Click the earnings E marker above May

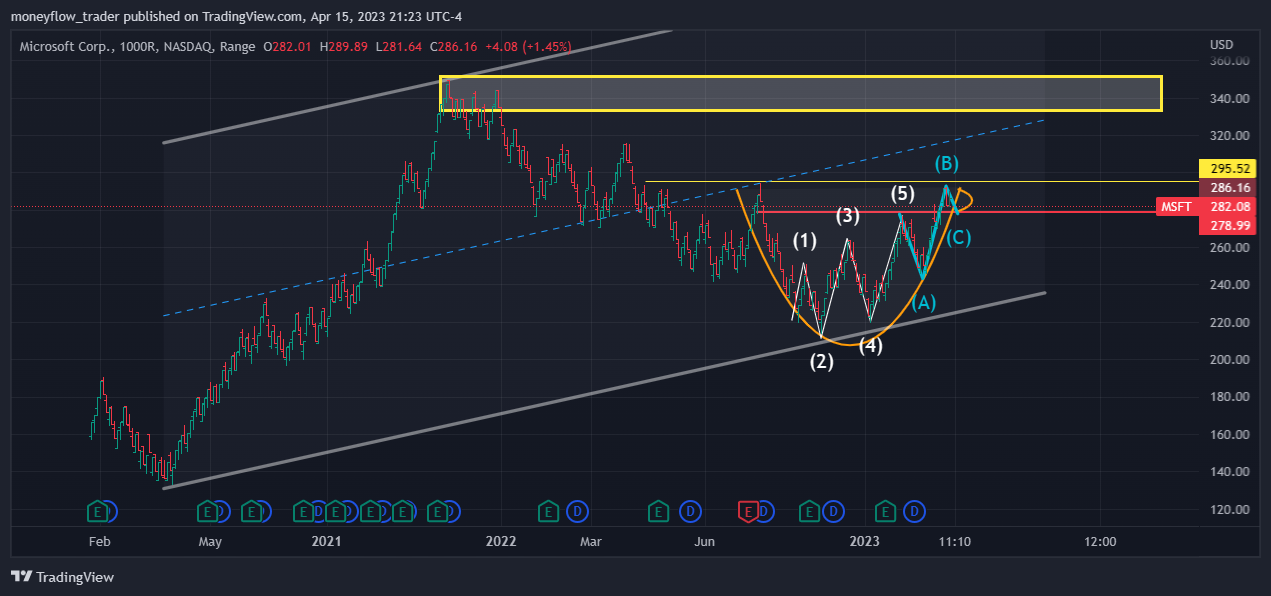[x=209, y=512]
